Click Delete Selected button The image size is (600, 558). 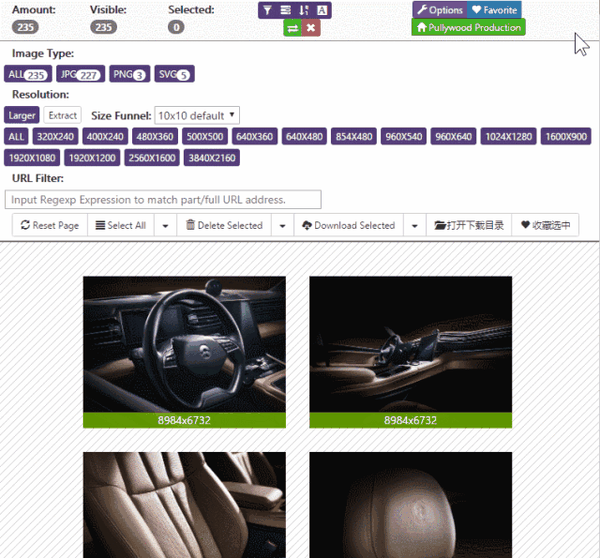[224, 225]
